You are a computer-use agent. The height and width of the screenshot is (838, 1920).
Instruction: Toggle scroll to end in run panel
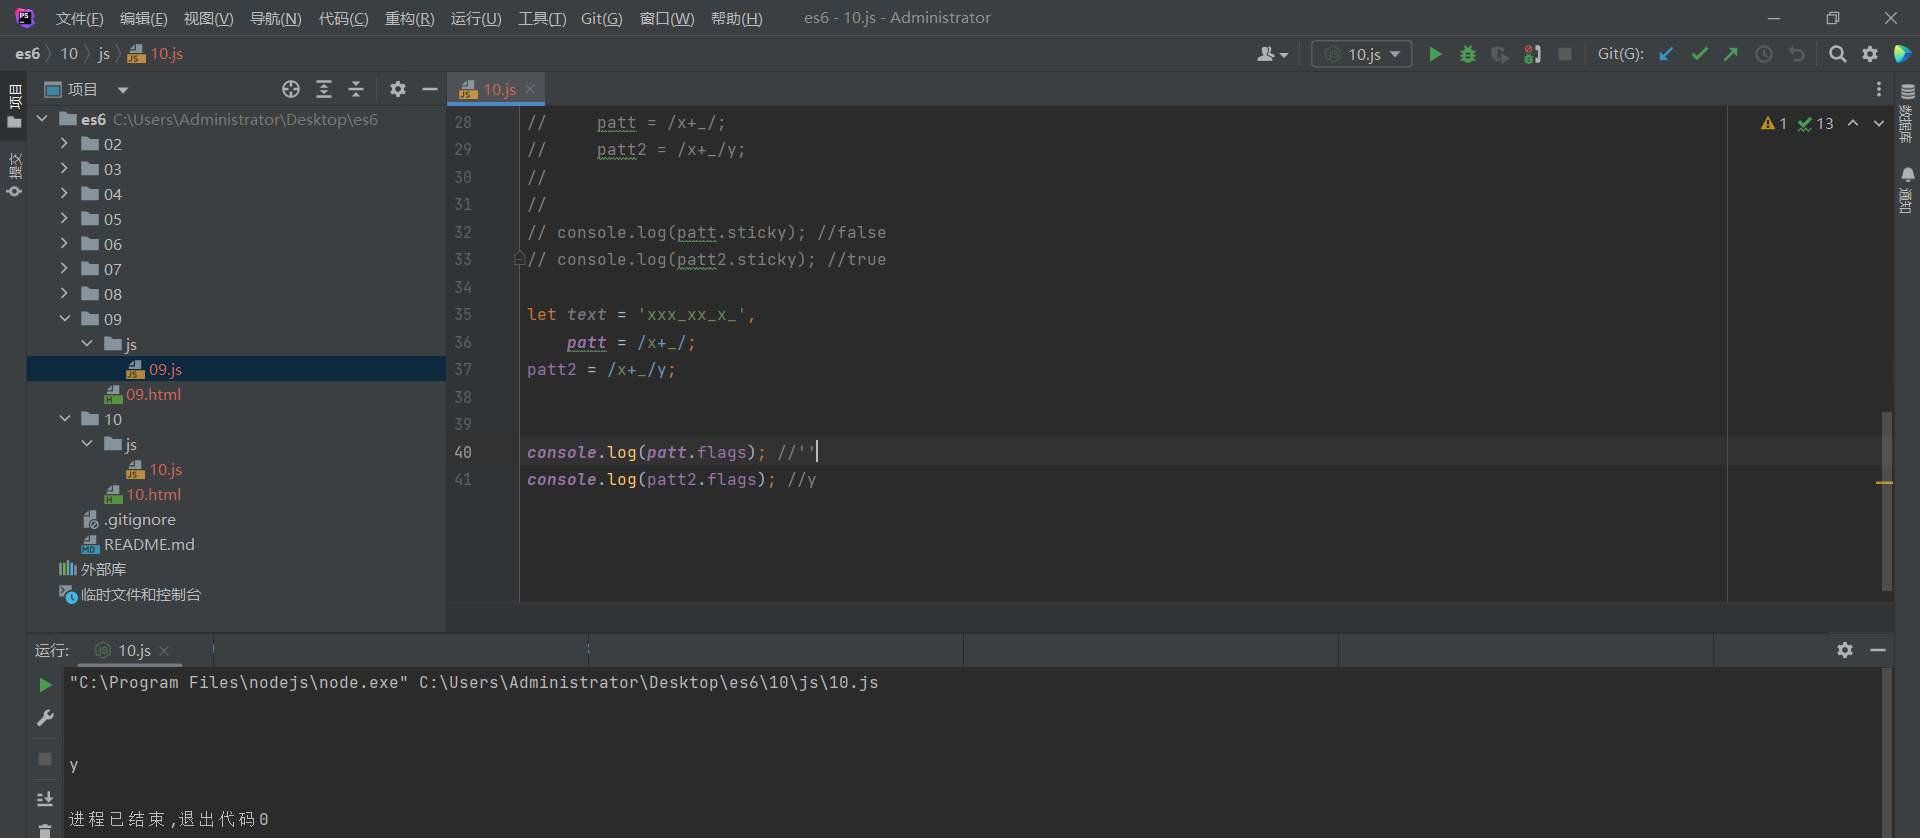coord(45,799)
